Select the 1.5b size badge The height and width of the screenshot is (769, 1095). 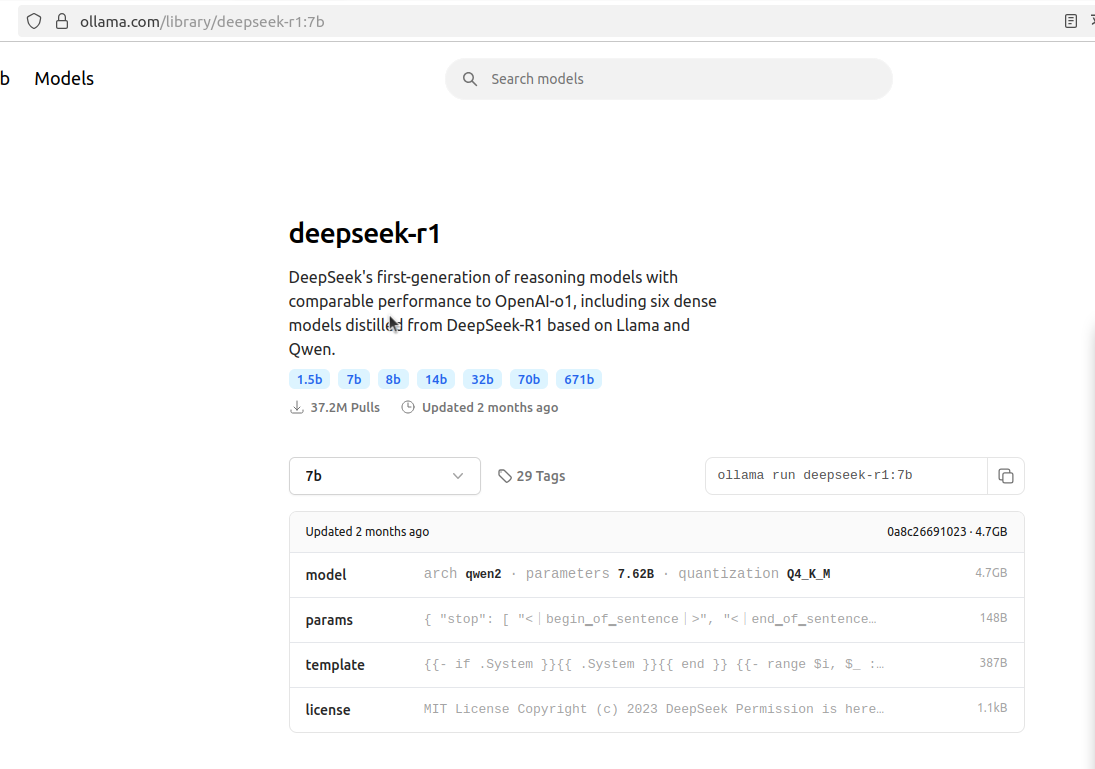pos(309,379)
